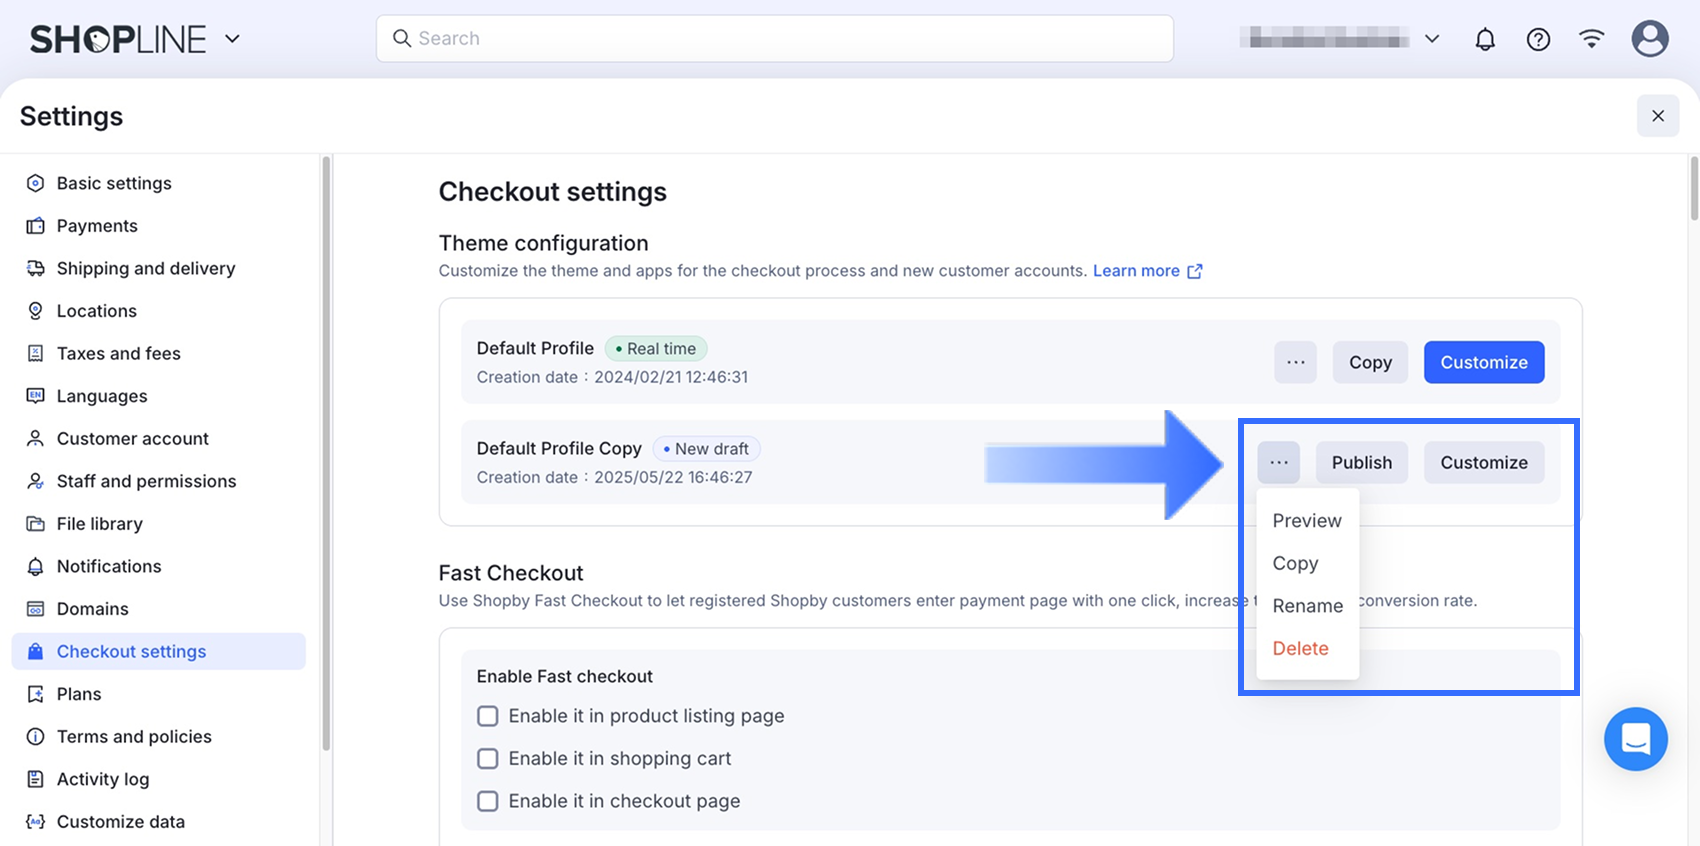Select Rename from the context menu

click(1307, 606)
